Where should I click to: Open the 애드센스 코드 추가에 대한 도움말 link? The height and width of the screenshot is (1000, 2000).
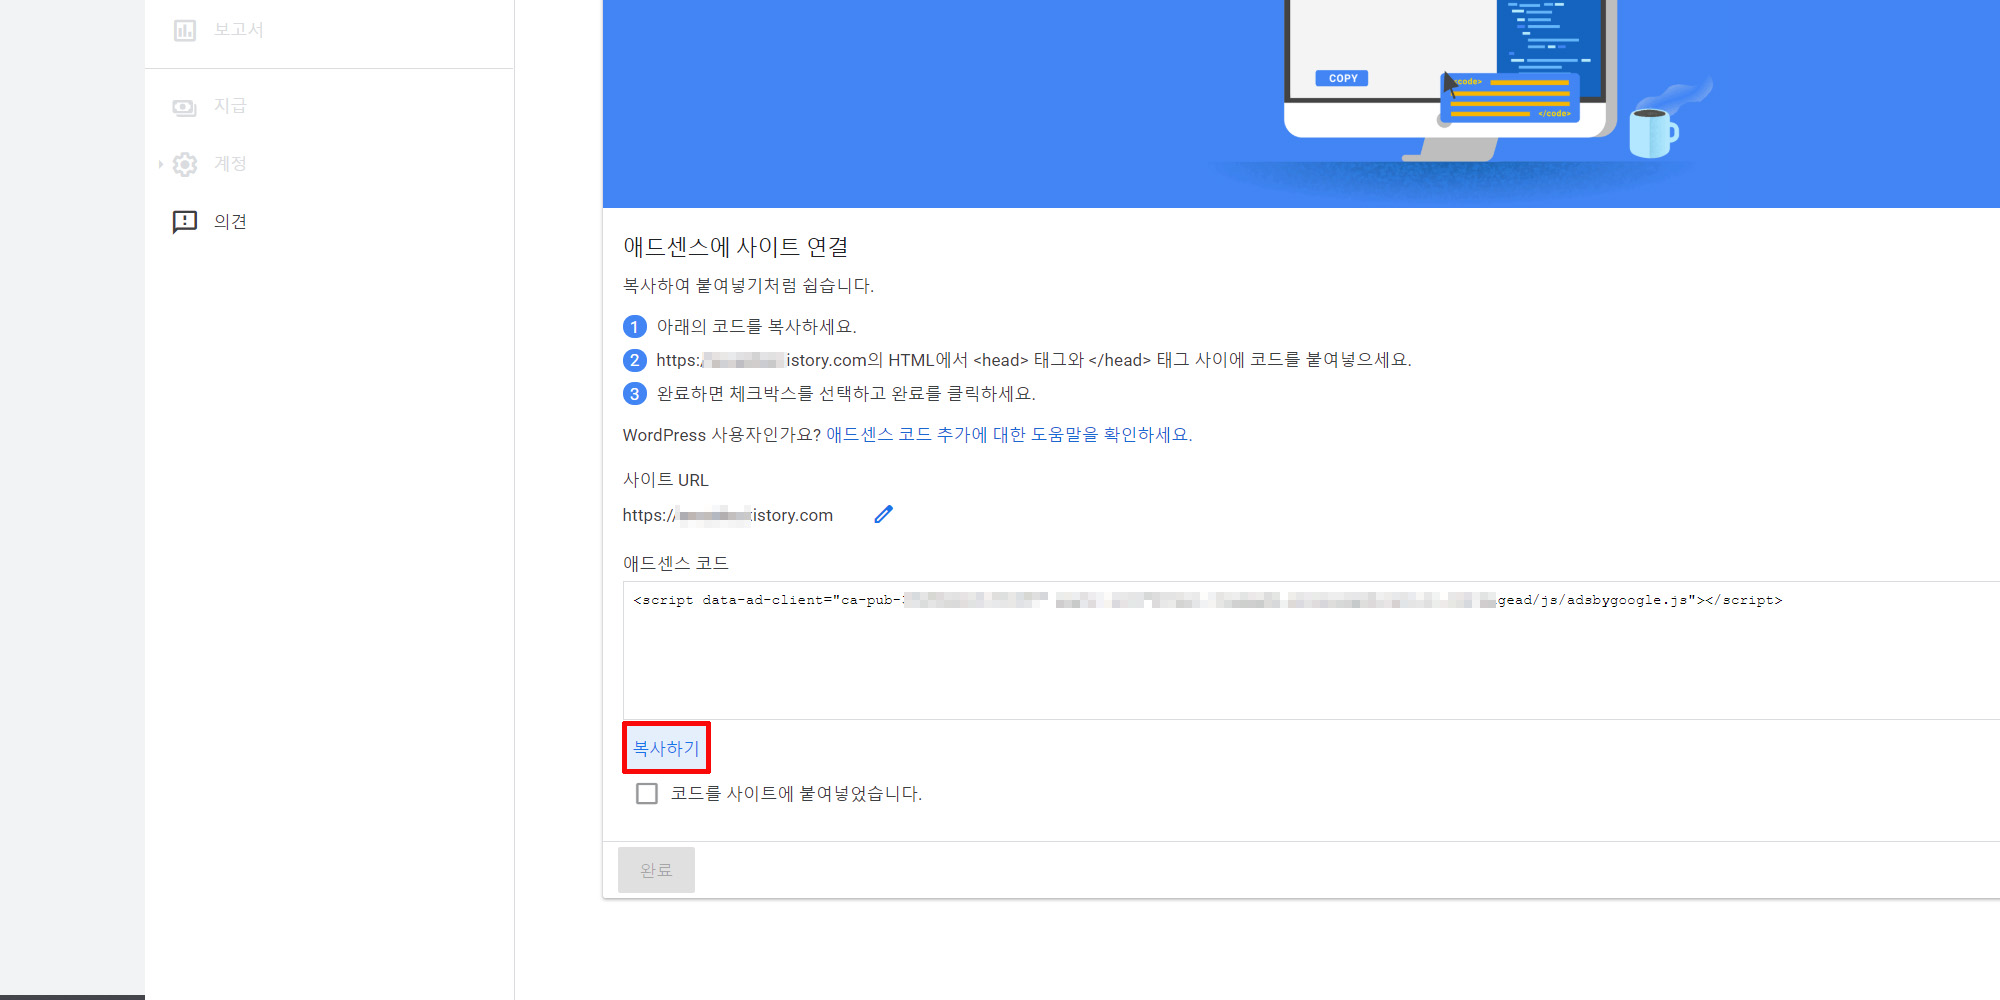(x=1009, y=435)
